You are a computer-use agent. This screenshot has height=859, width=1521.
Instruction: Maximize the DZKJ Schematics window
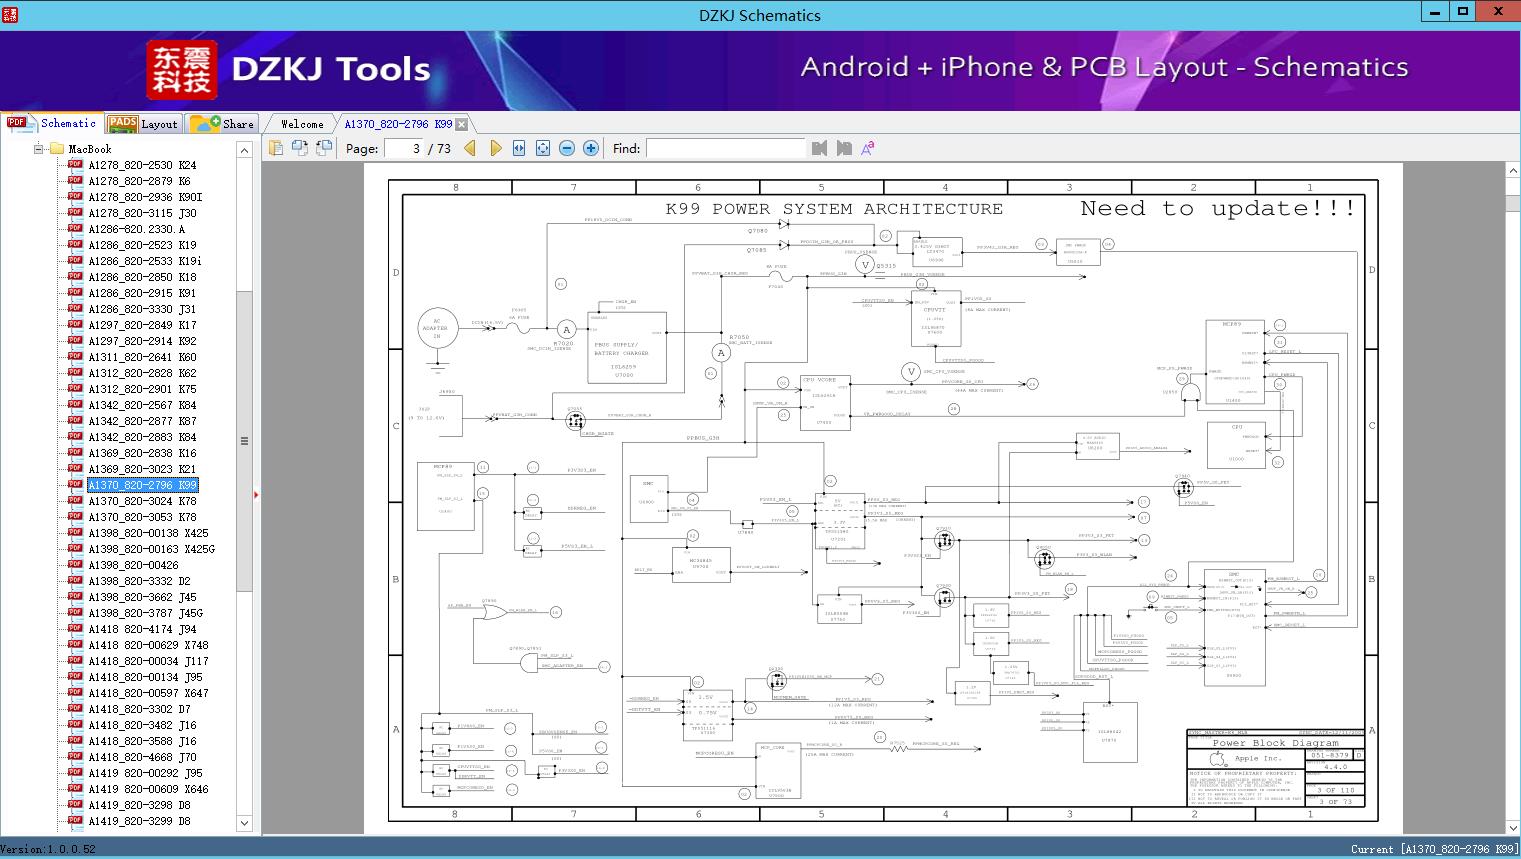(1462, 12)
